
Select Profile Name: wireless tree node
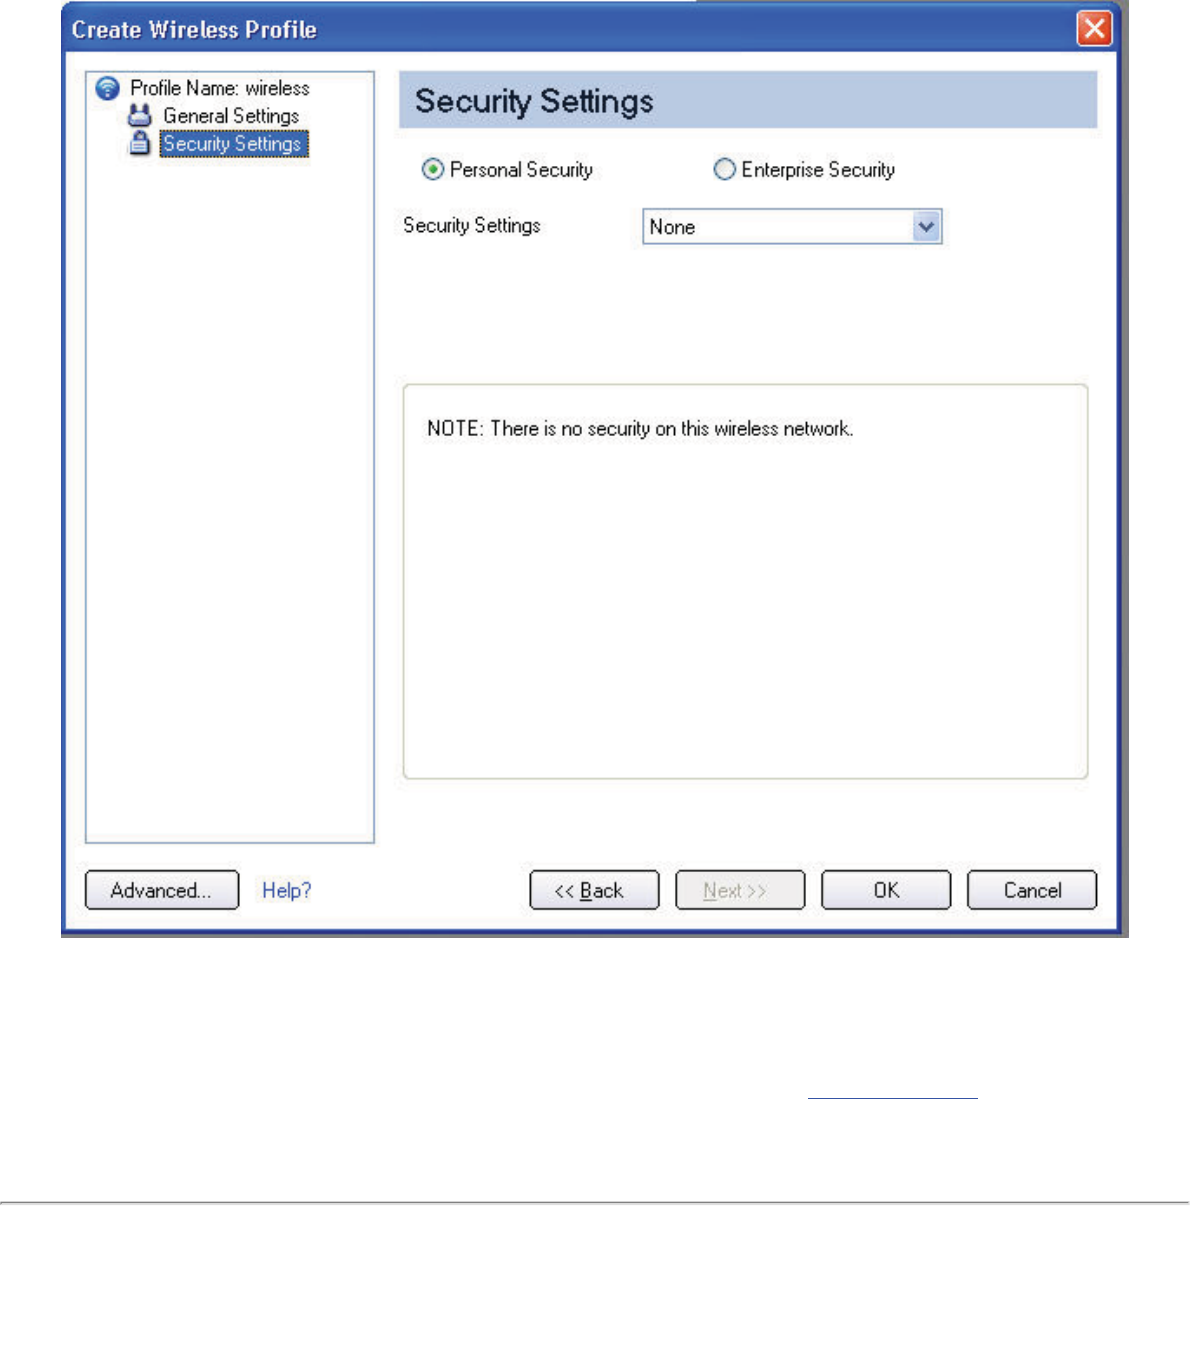[x=220, y=88]
